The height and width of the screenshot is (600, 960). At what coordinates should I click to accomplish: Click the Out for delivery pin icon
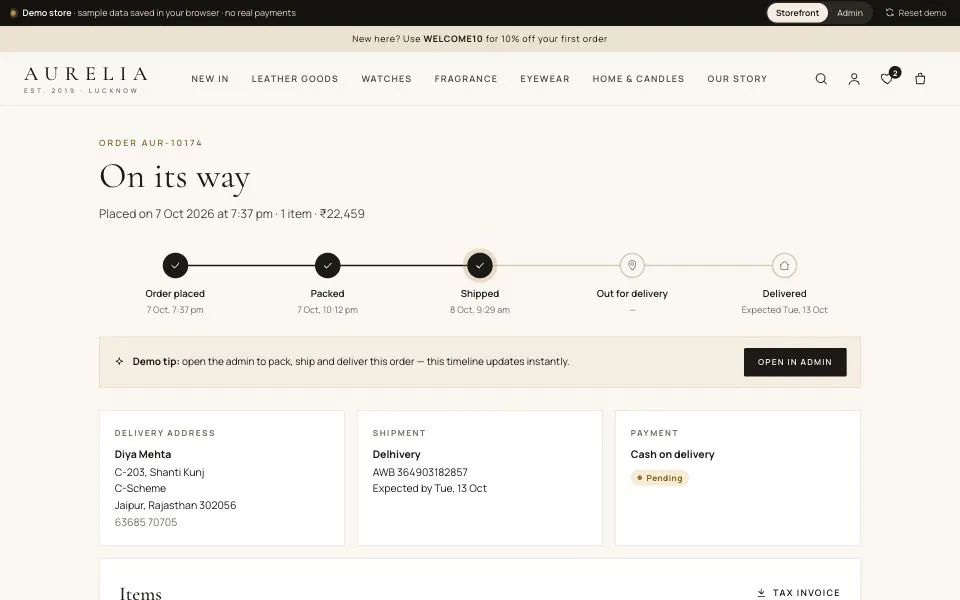point(632,266)
